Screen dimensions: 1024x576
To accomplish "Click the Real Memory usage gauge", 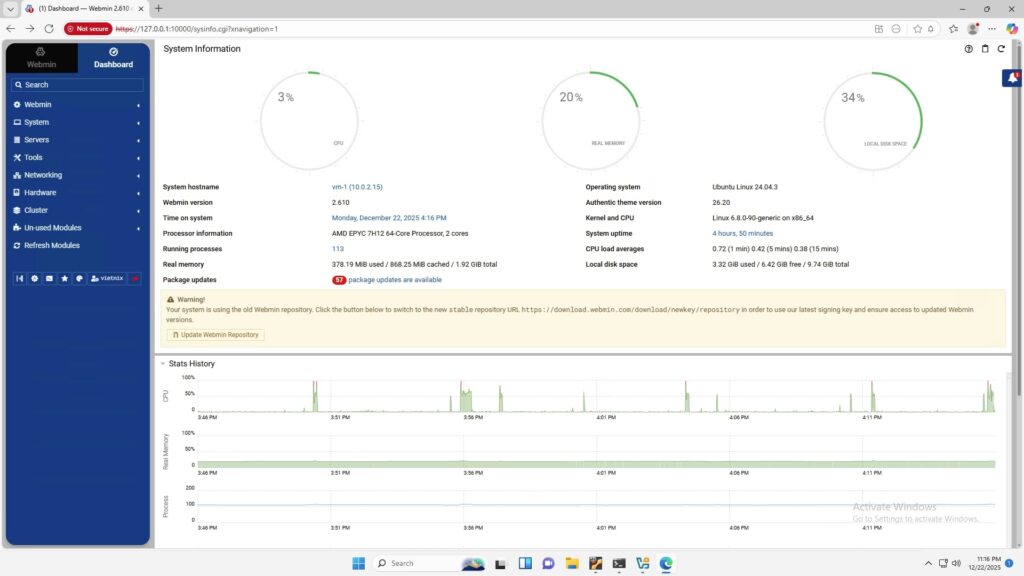I will [591, 121].
